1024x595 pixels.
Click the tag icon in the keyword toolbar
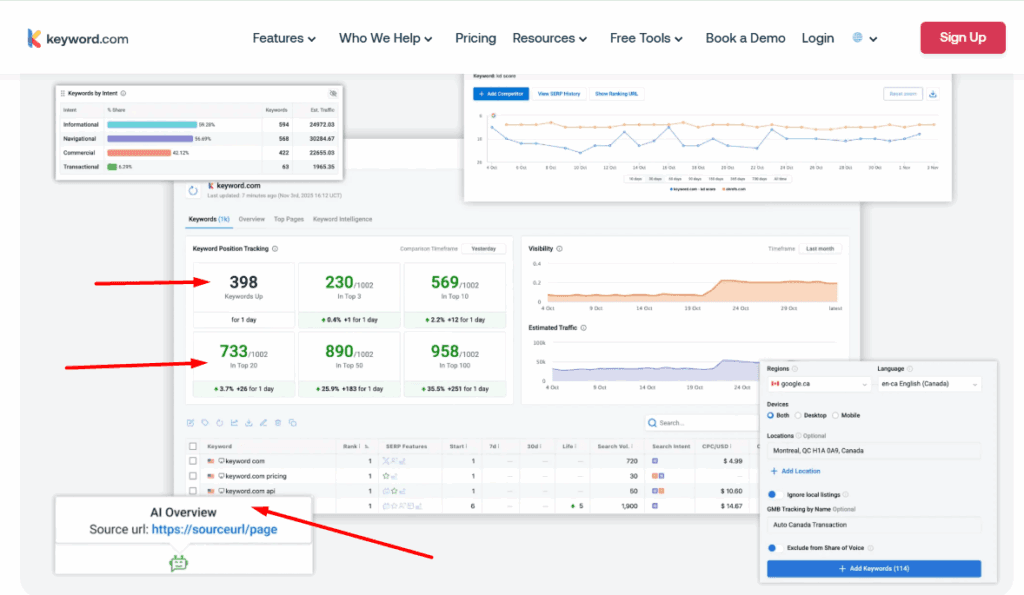click(x=204, y=423)
